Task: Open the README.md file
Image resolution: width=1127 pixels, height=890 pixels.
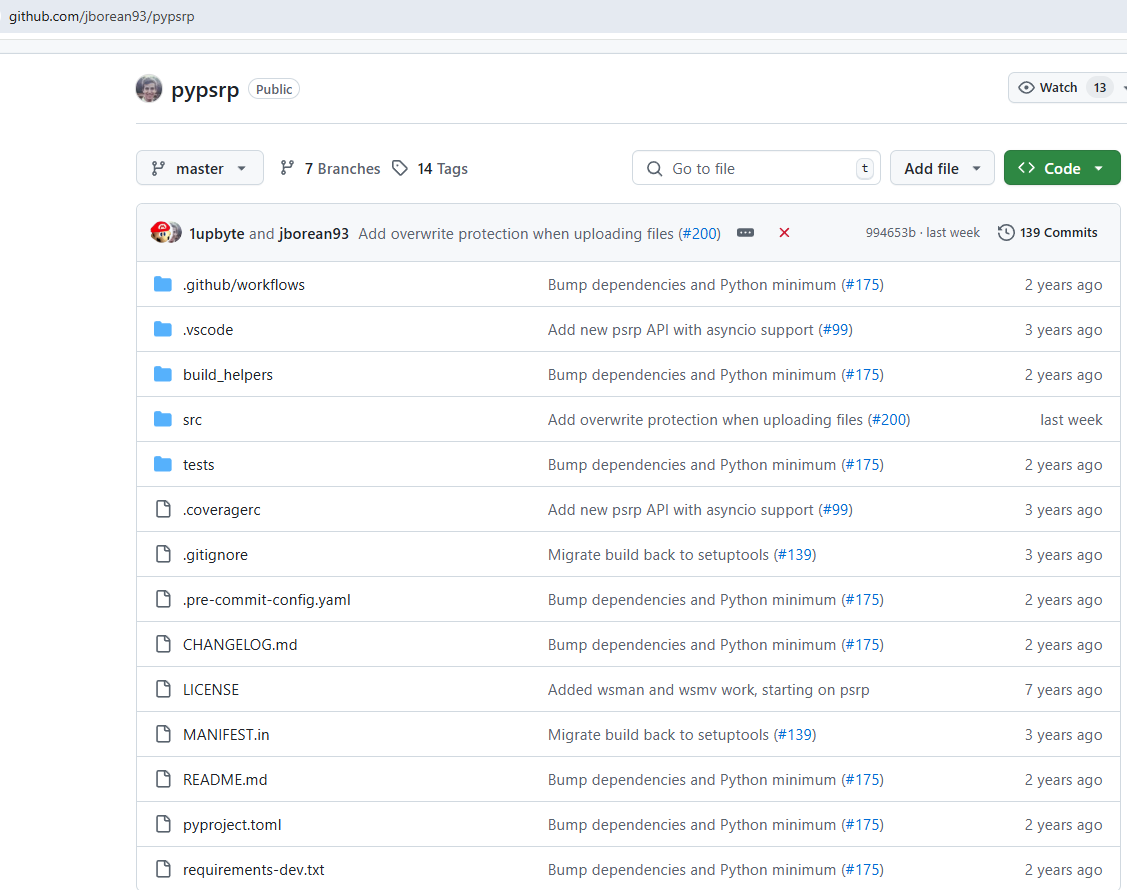Action: [225, 780]
